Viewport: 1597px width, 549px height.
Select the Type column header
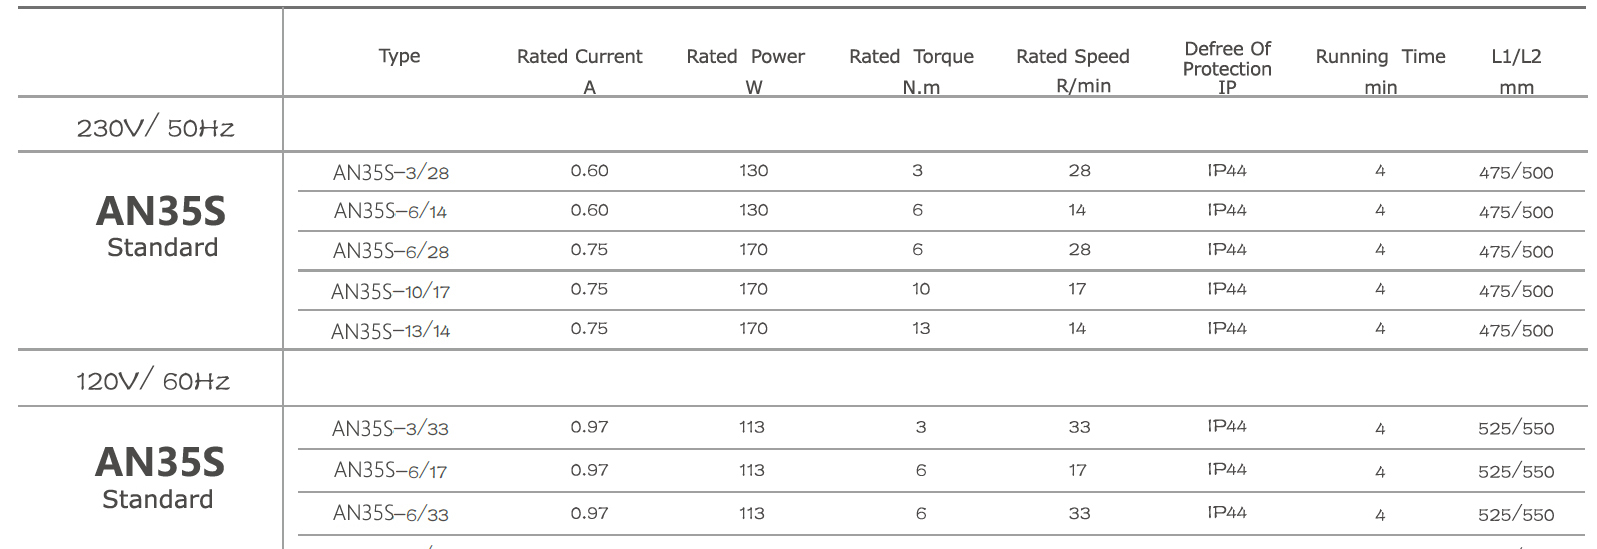399,56
